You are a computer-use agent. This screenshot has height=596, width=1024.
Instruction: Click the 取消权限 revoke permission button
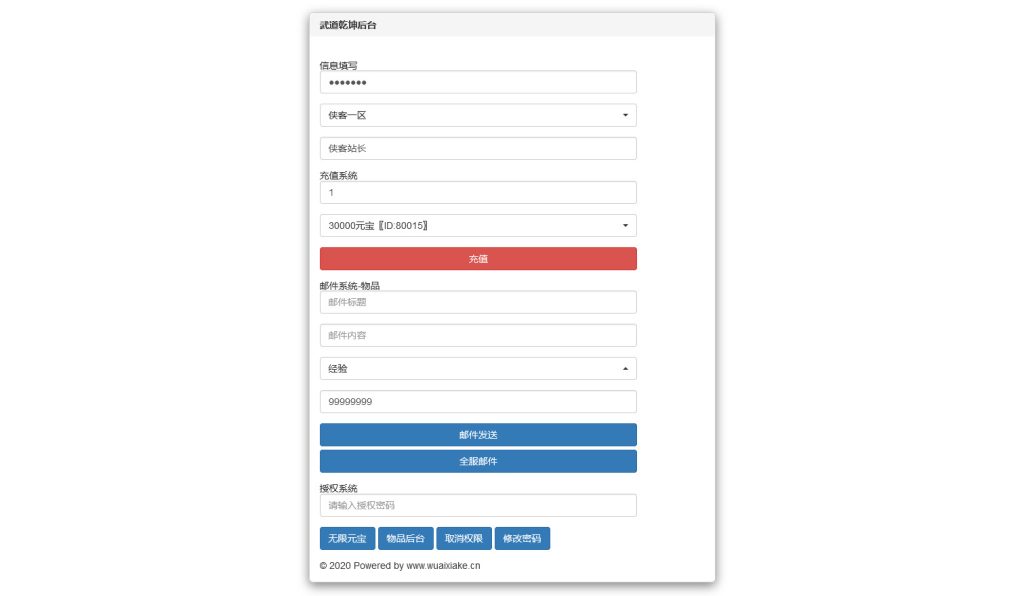click(462, 538)
